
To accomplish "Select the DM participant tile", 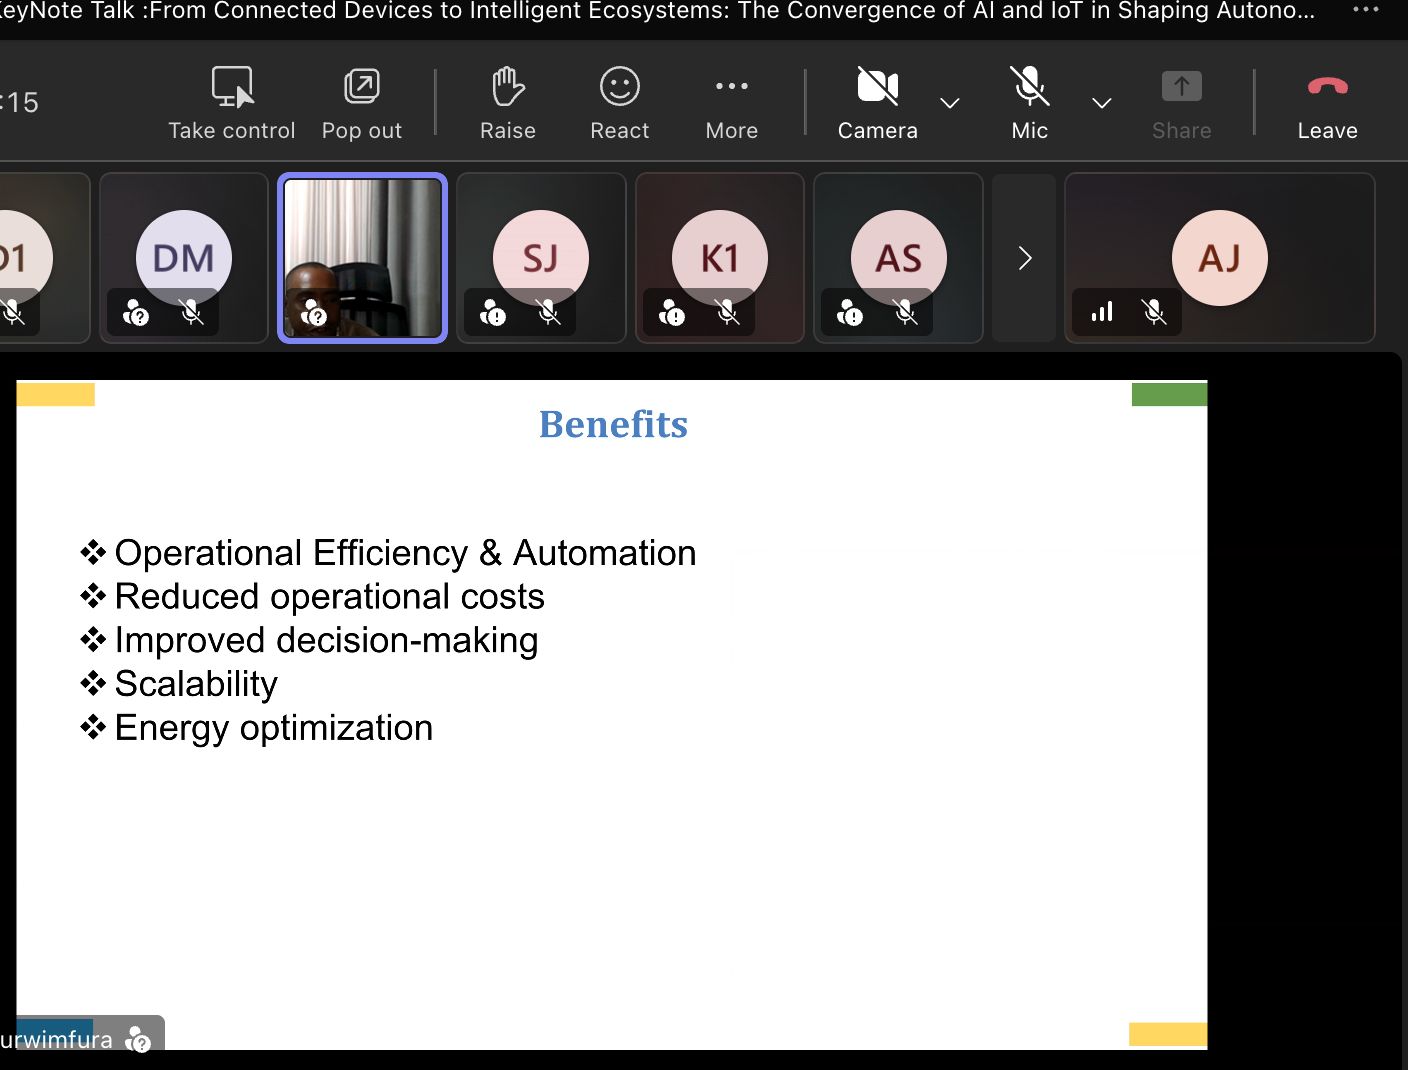I will (184, 258).
